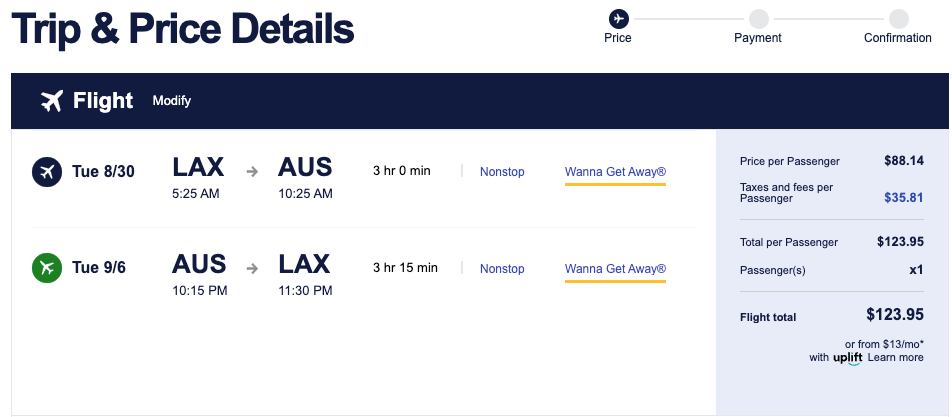Click the Confirmation step circle
Viewport: 952px width, 417px height.
tap(898, 18)
